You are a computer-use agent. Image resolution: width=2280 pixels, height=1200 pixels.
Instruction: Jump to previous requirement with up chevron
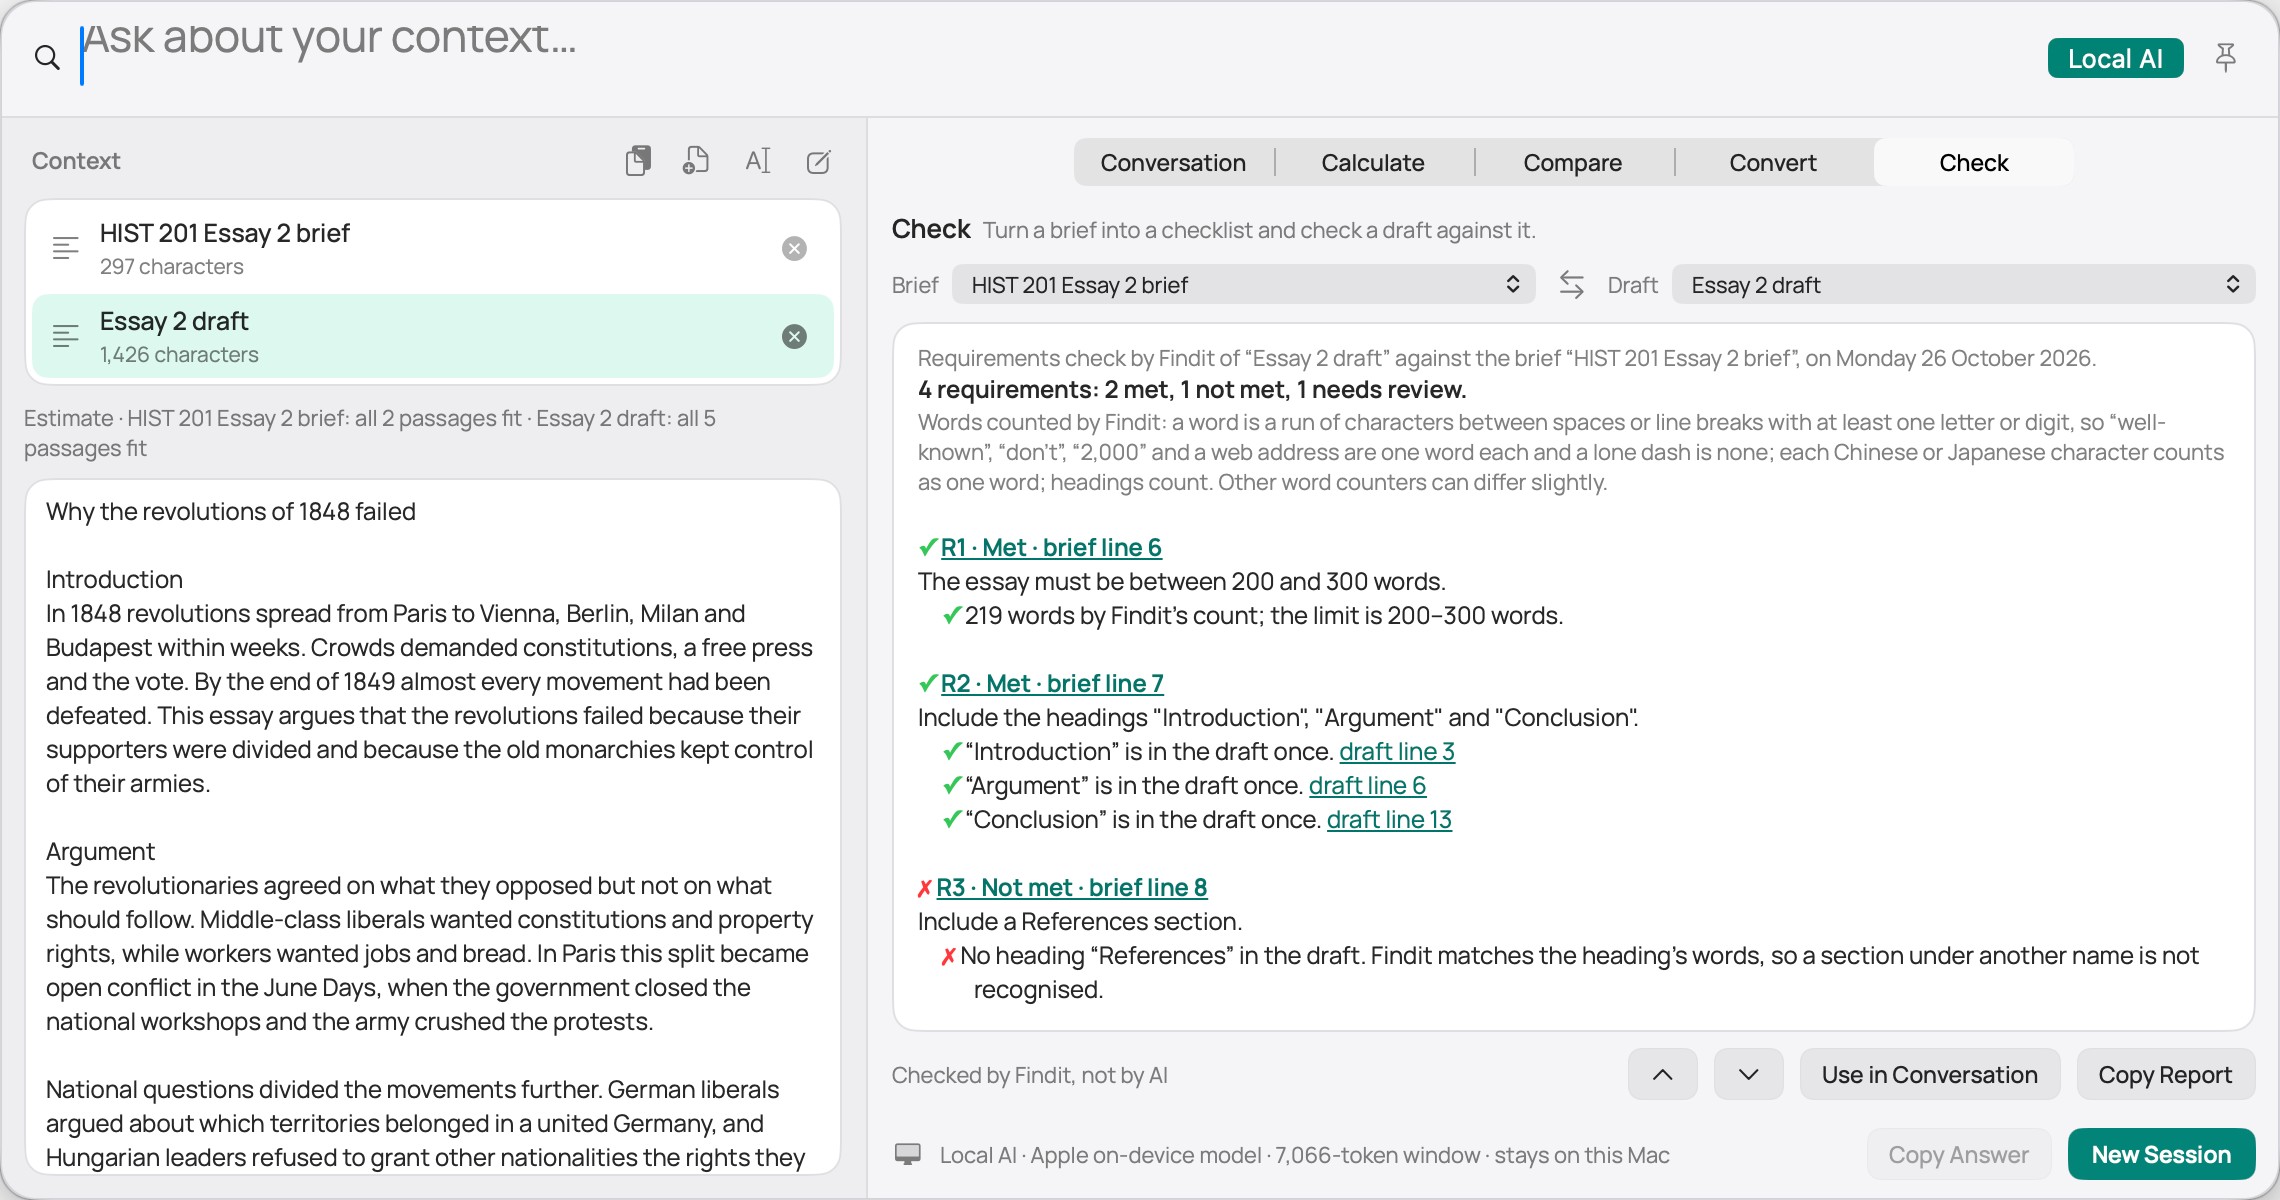1662,1074
